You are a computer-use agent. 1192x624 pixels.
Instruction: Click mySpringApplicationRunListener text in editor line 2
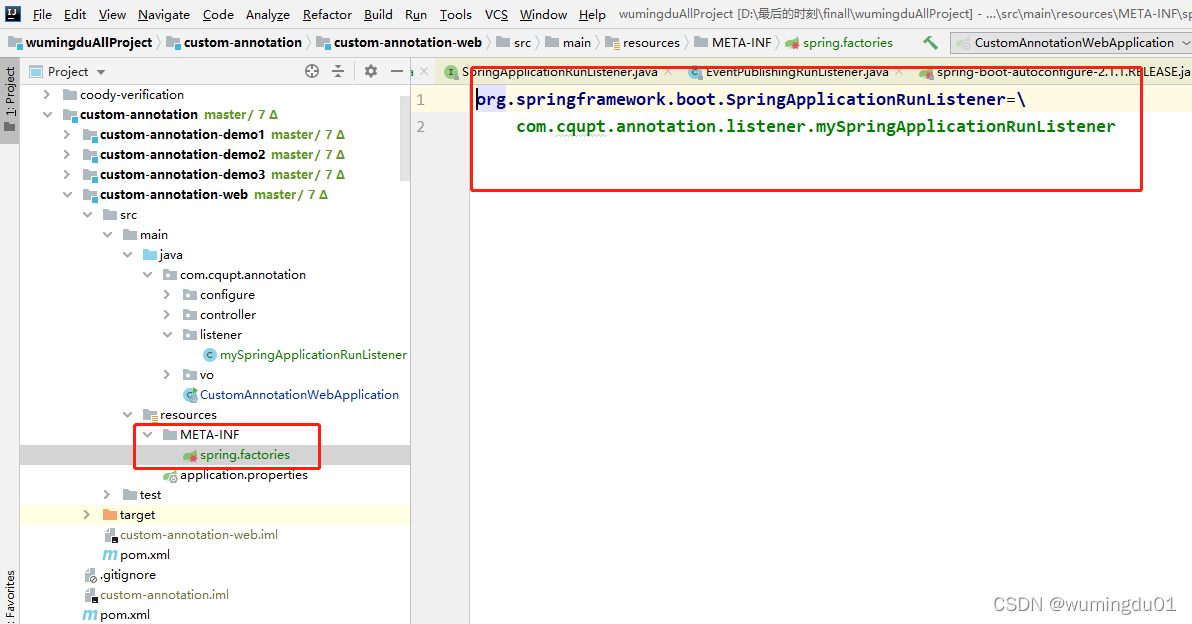tap(965, 126)
